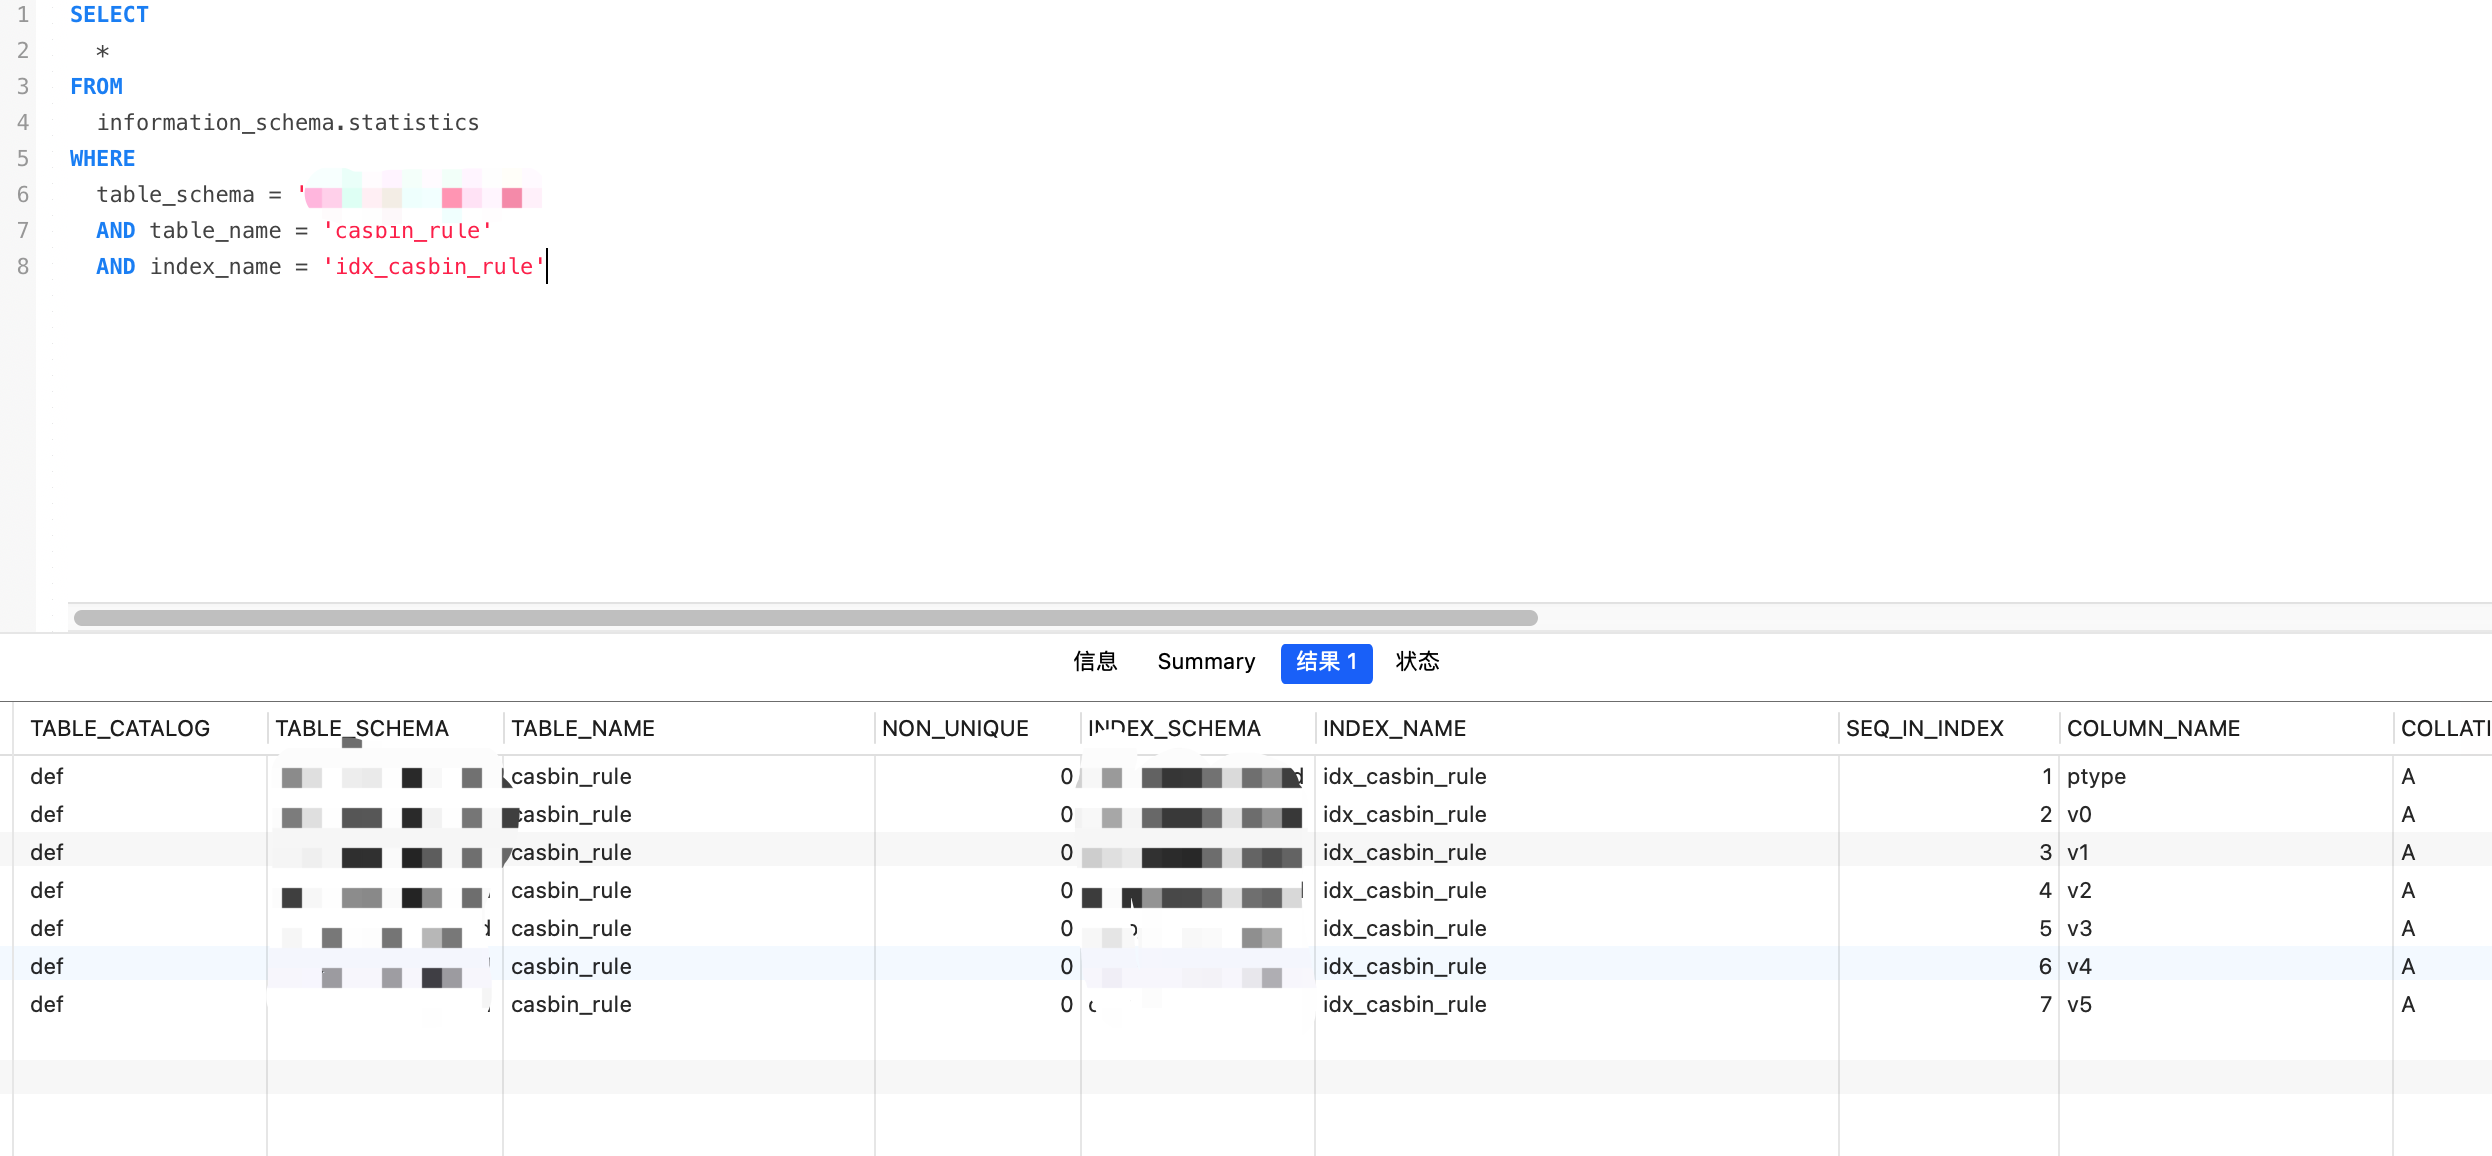Click the TABLE_NAME column header
This screenshot has width=2492, height=1156.
point(583,728)
